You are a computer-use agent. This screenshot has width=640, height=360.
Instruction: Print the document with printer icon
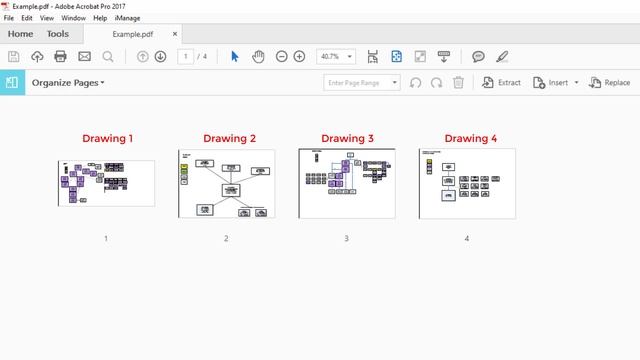pyautogui.click(x=60, y=56)
